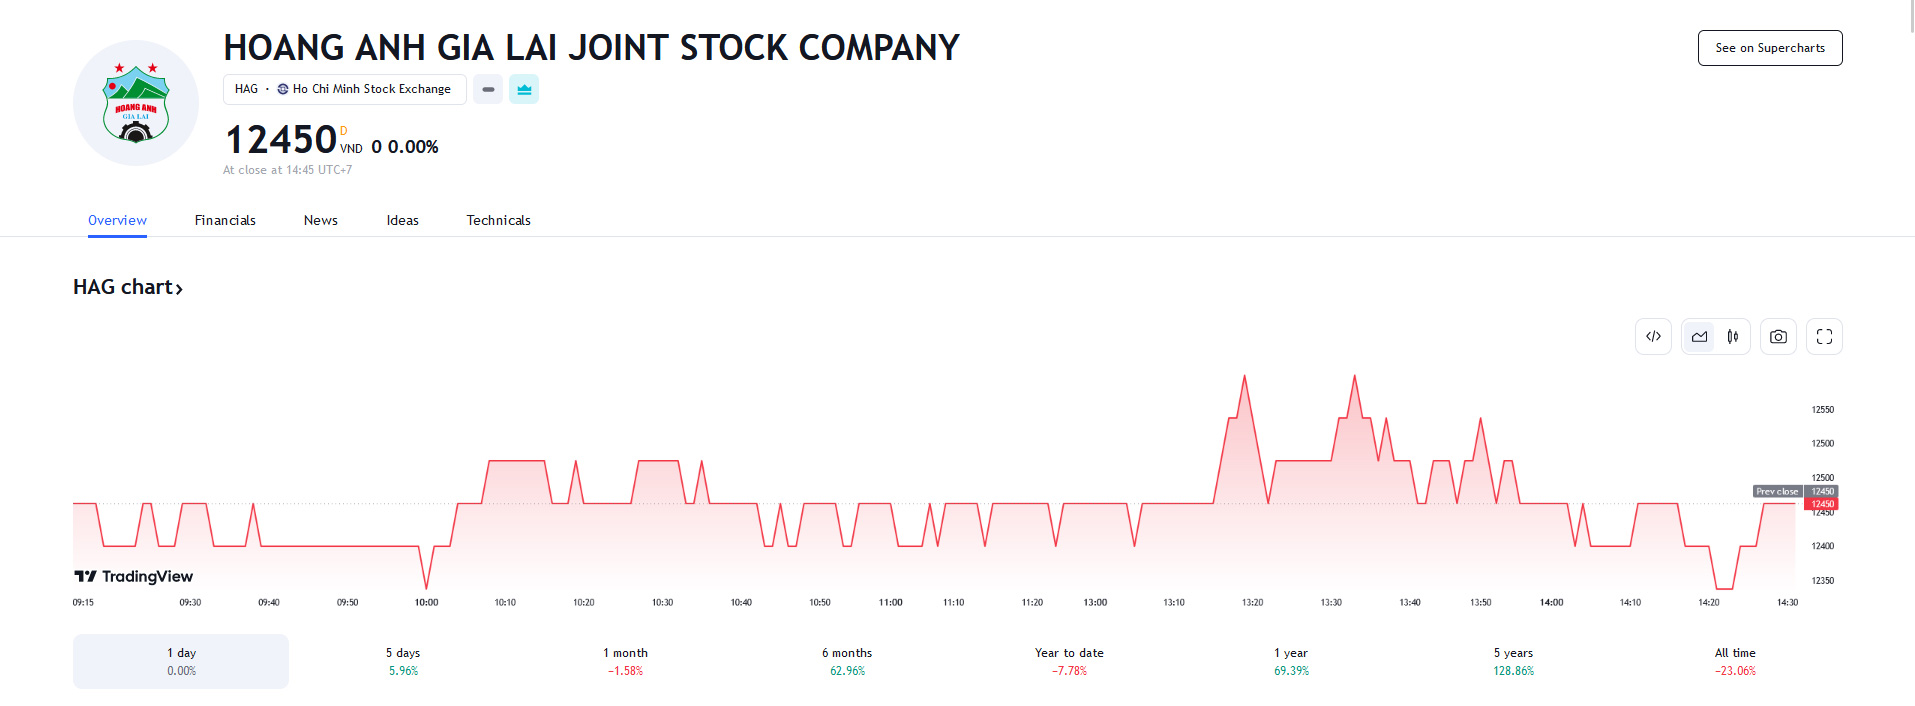
Task: Click the 13:30 time axis marker
Action: coord(1331,602)
